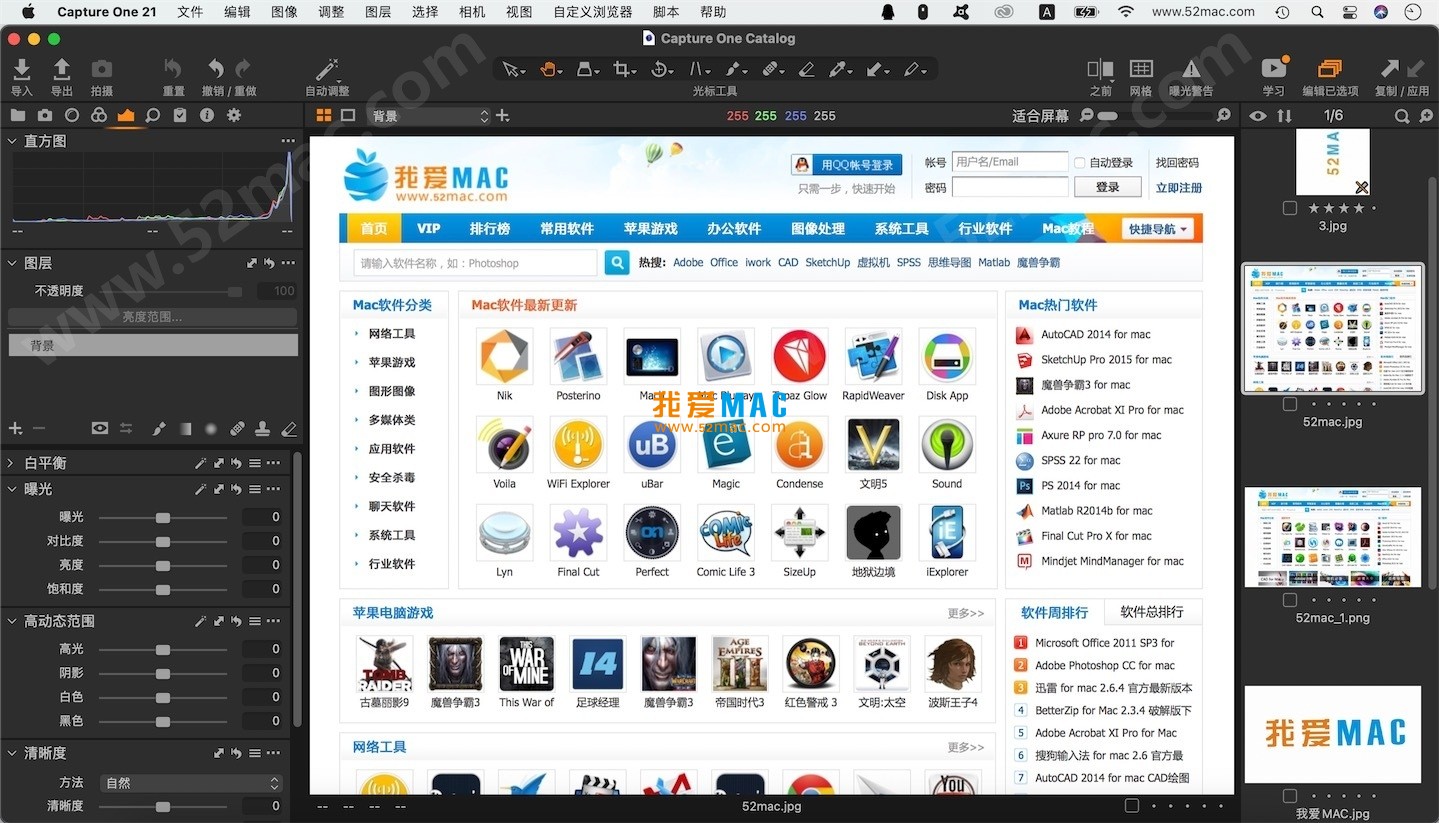
Task: Select the orange hand pan tool
Action: coord(548,69)
